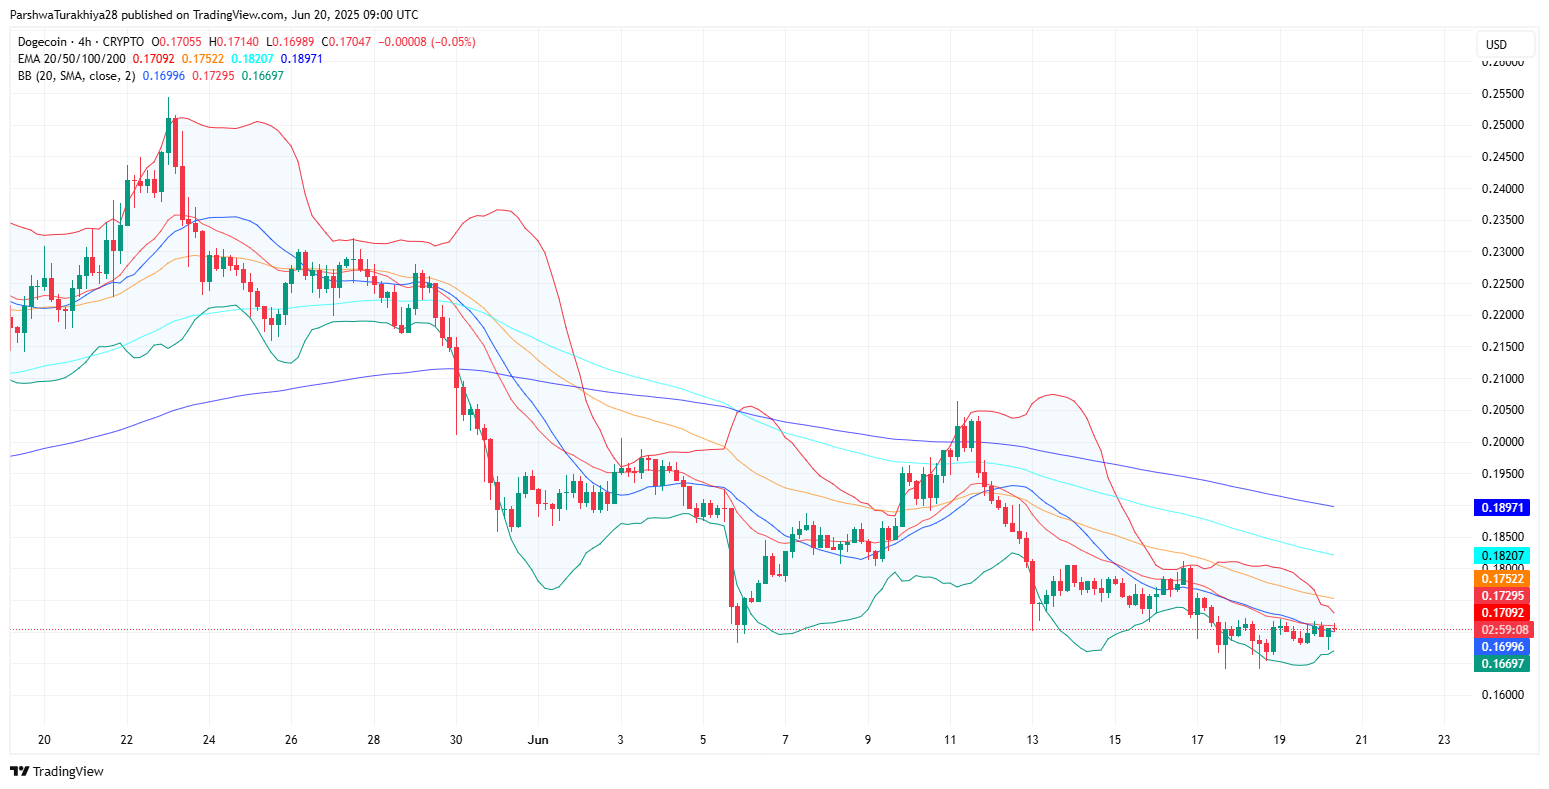This screenshot has height=789, width=1549.
Task: Click the red 0.17092 price axis label
Action: (x=1502, y=613)
